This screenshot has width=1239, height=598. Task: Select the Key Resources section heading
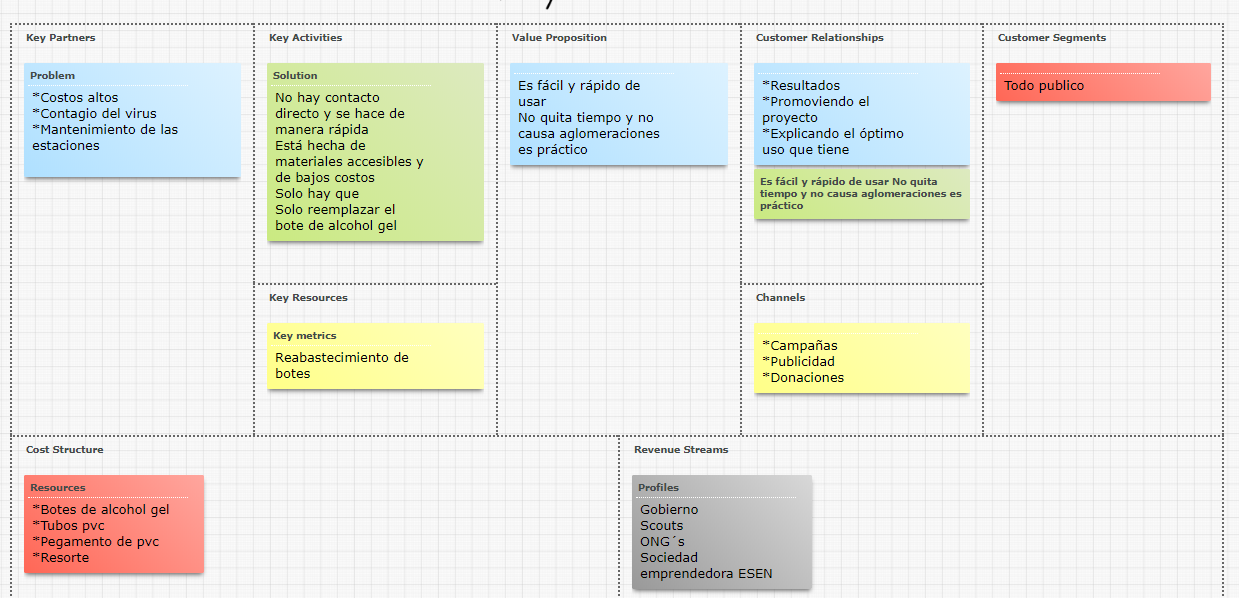308,298
